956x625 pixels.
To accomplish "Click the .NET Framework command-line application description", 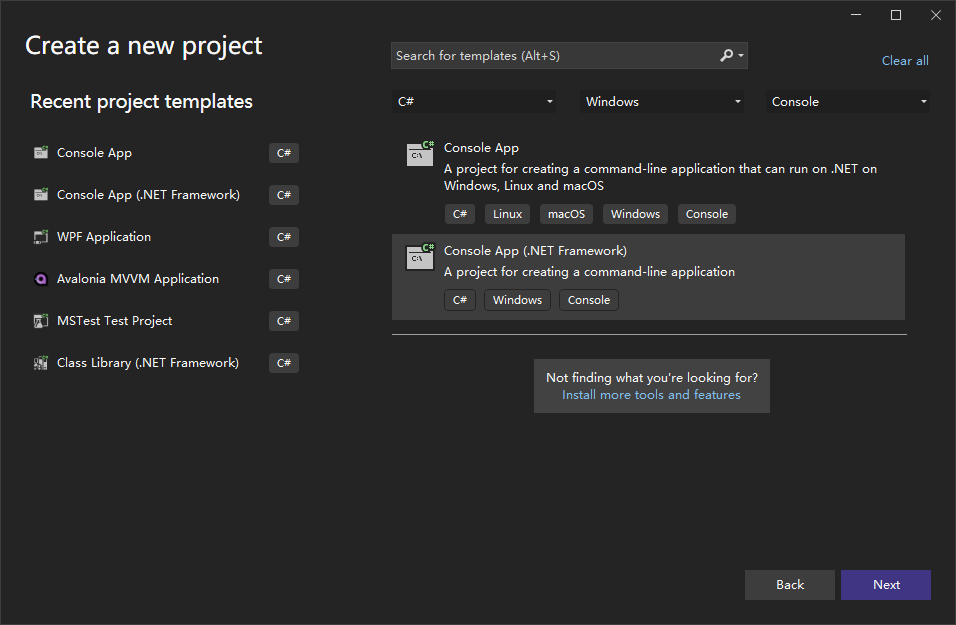I will pos(590,272).
